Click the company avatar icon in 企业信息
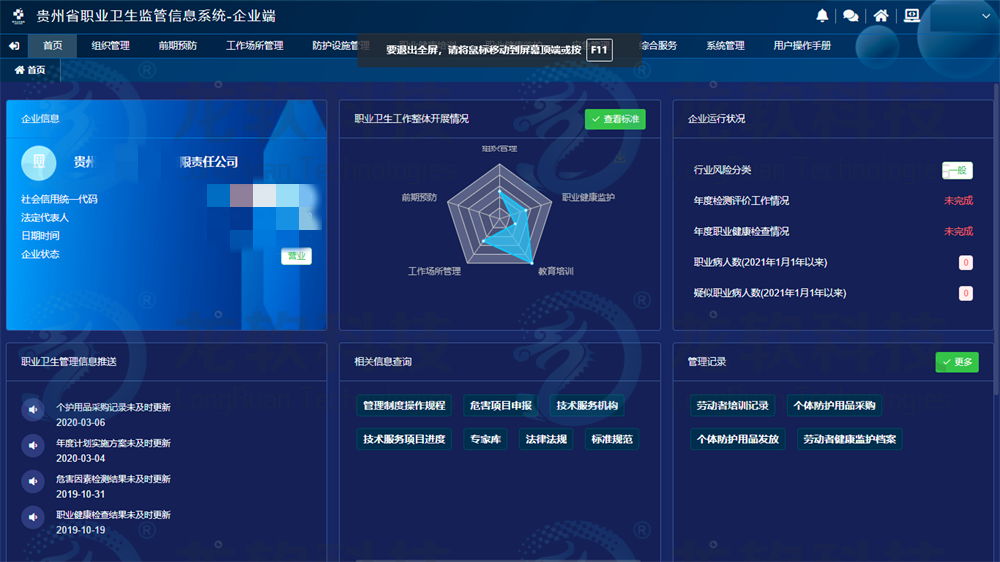 point(39,161)
